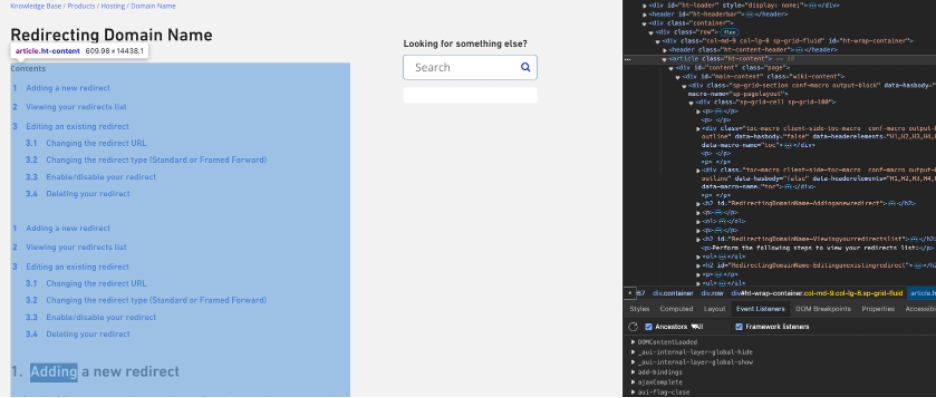Click Viewing your redirects list in first contents list

76,107
